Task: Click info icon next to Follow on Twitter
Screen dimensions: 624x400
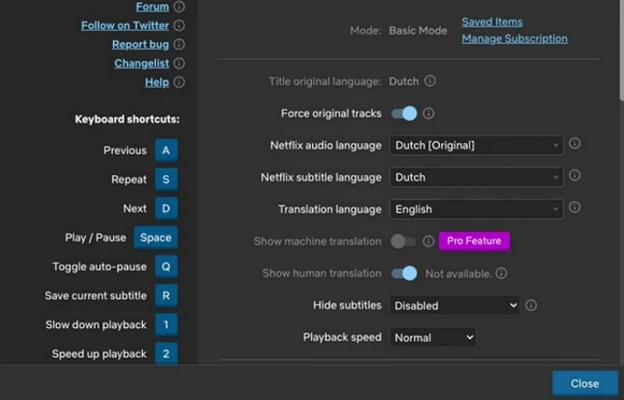Action: coord(179,25)
